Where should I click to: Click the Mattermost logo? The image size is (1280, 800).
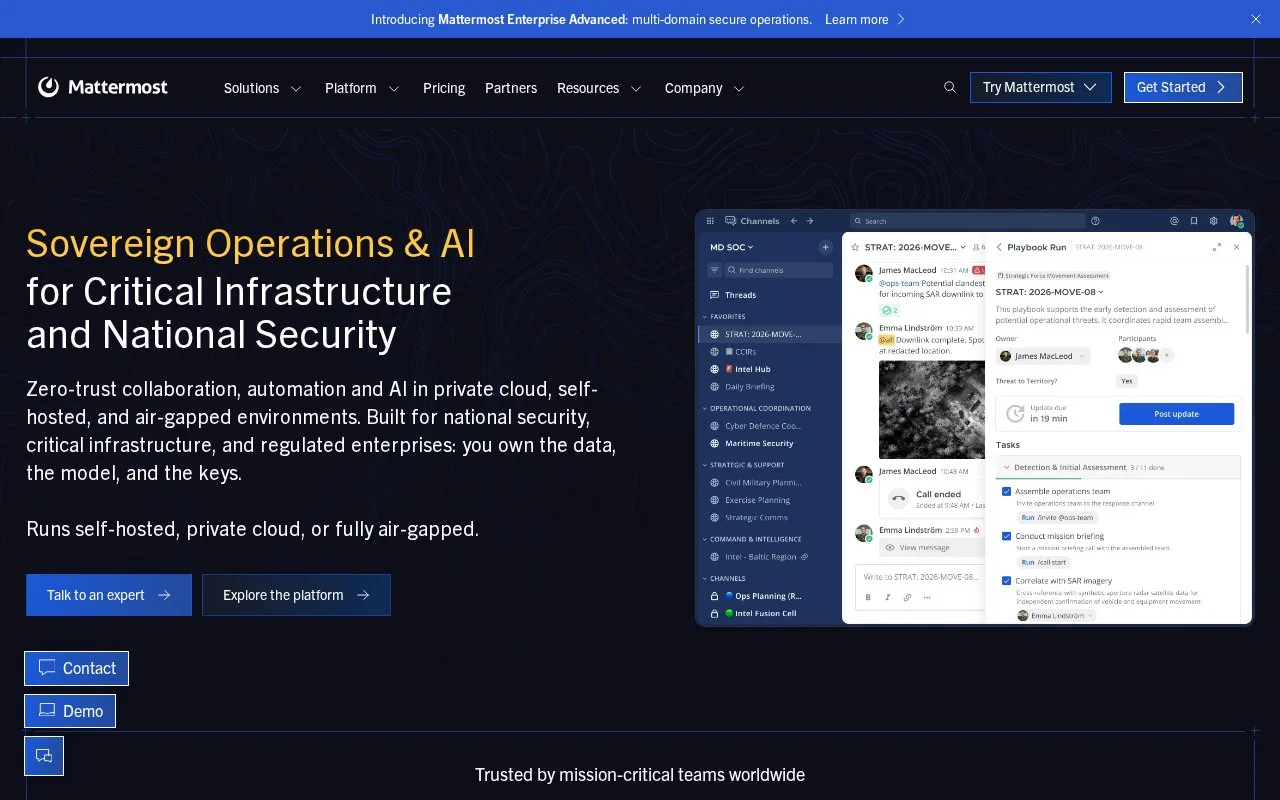pyautogui.click(x=103, y=87)
